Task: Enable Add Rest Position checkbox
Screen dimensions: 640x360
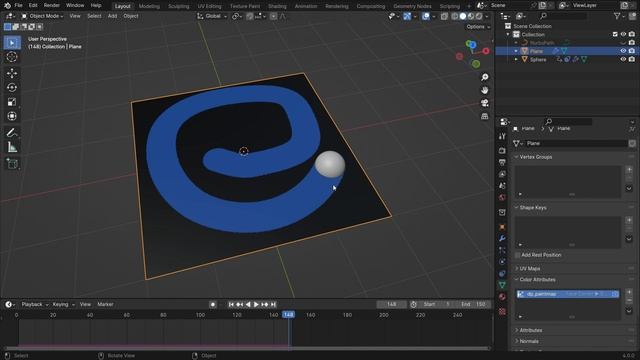Action: coord(518,255)
